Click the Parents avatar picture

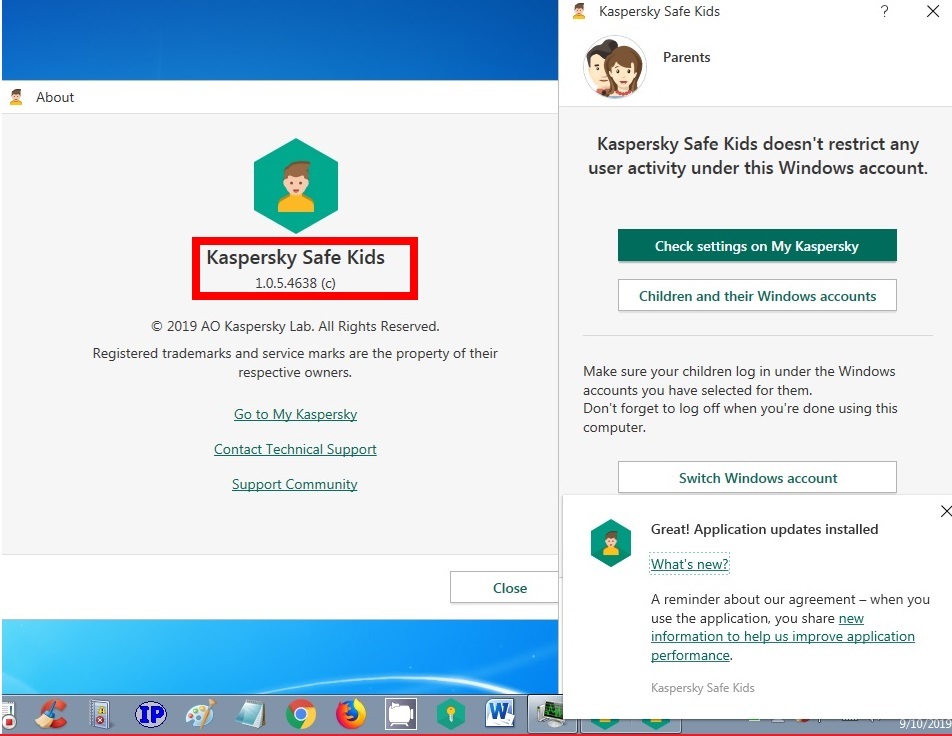tap(615, 67)
